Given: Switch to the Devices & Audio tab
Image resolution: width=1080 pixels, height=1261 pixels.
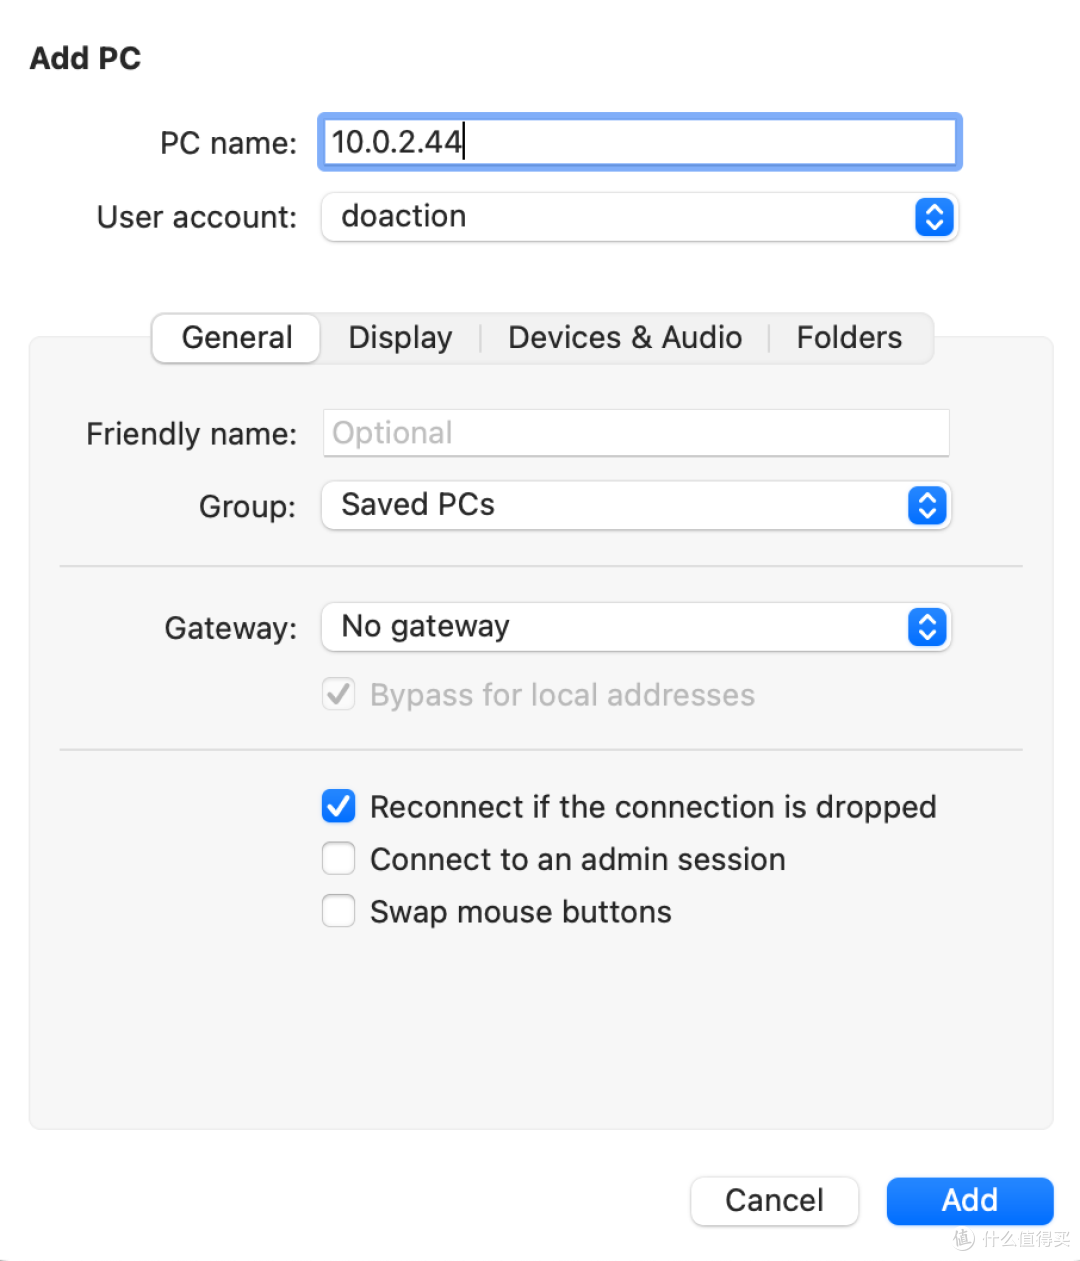Looking at the screenshot, I should coord(625,338).
